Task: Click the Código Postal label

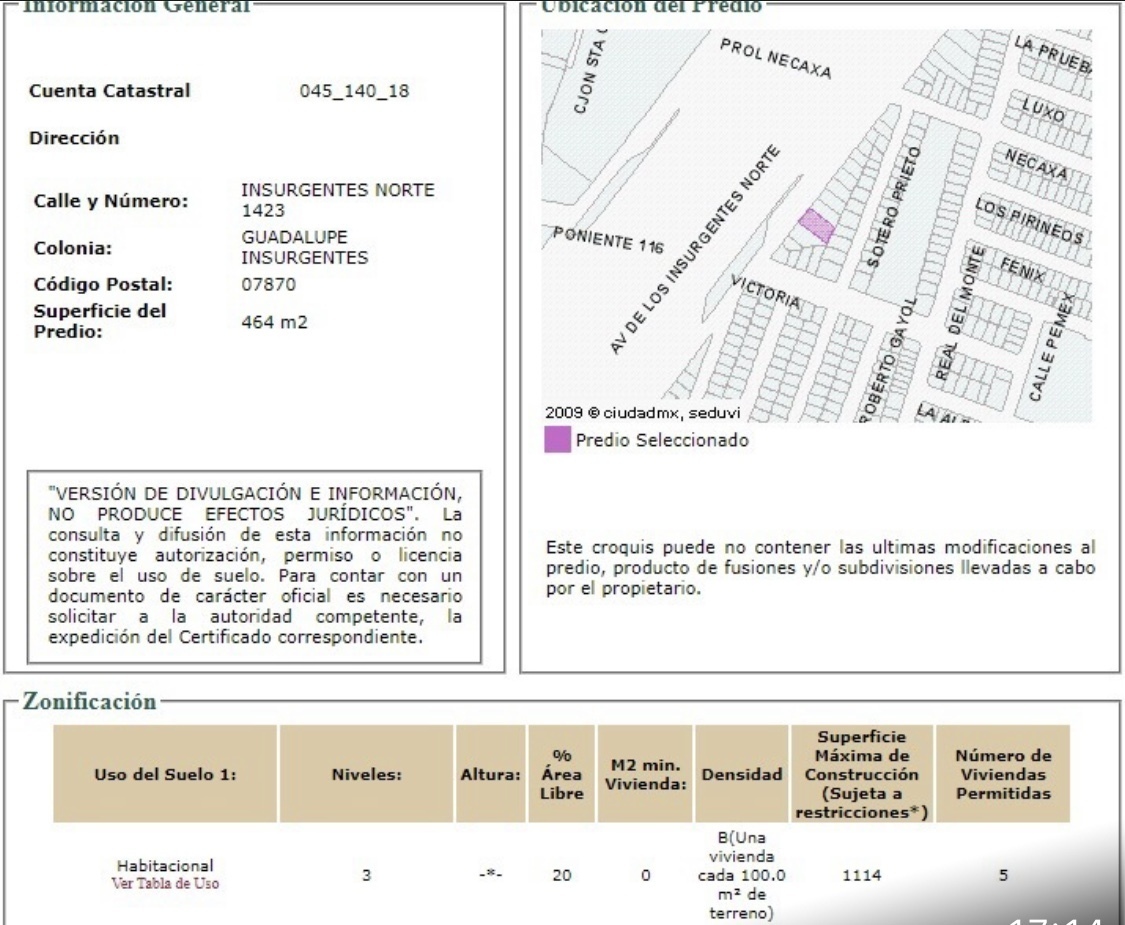Action: click(x=103, y=284)
